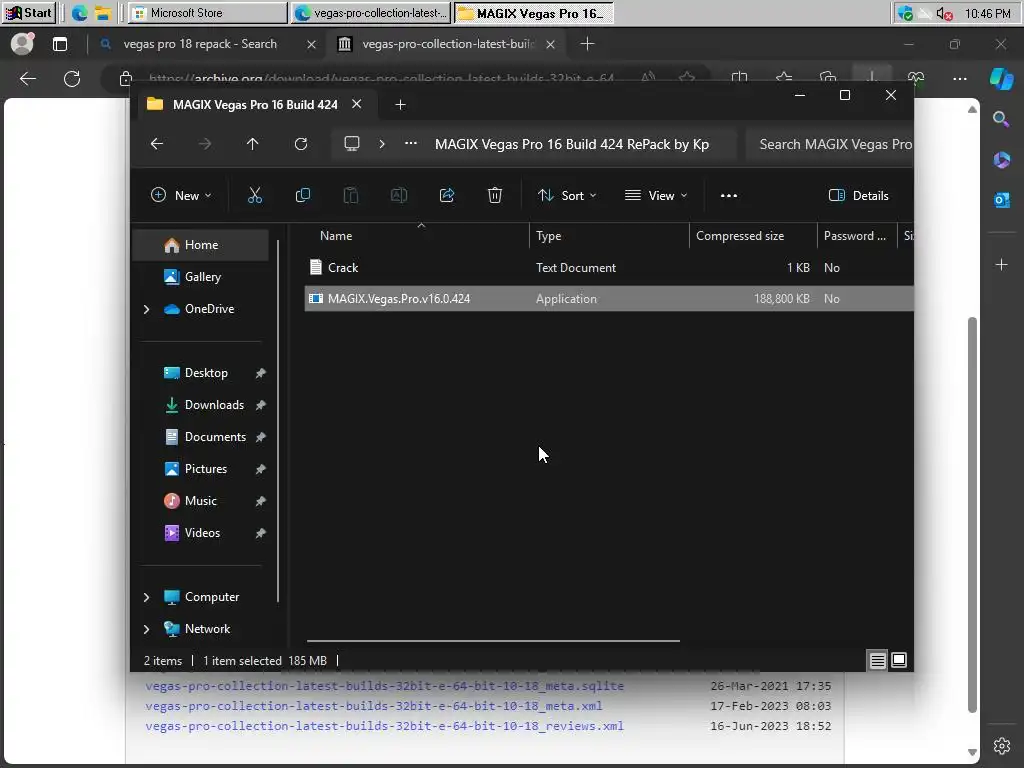Screen dimensions: 1024x768
Task: Sort by Password column header
Action: click(x=857, y=236)
